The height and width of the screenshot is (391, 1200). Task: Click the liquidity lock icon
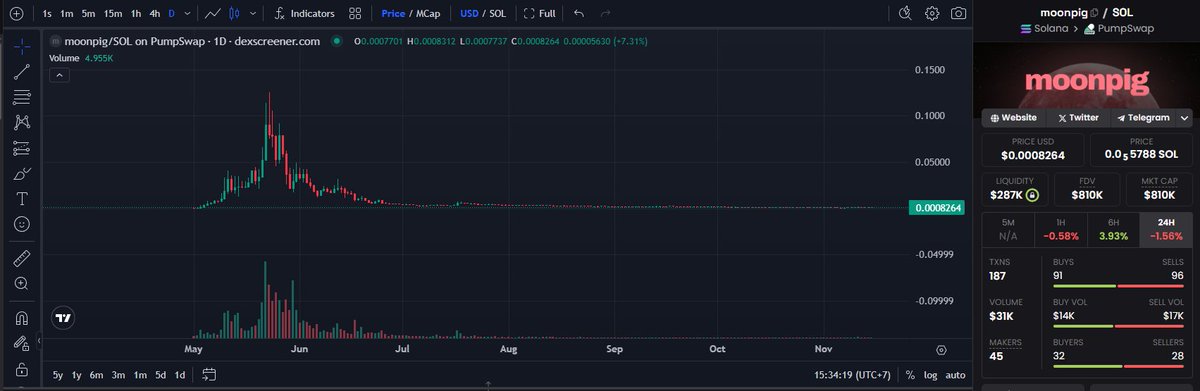1032,195
